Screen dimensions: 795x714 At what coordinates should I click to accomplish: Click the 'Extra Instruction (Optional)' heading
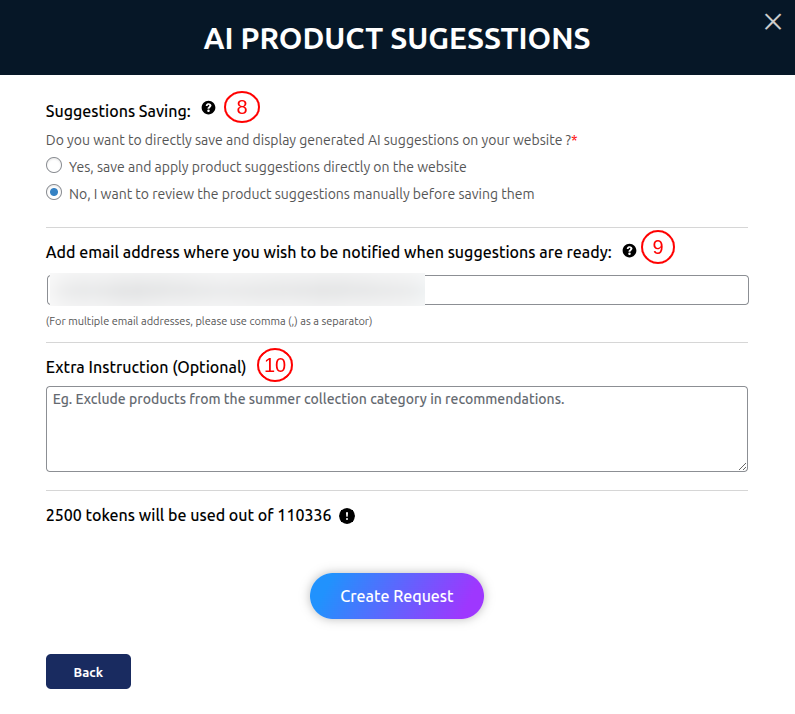(146, 367)
